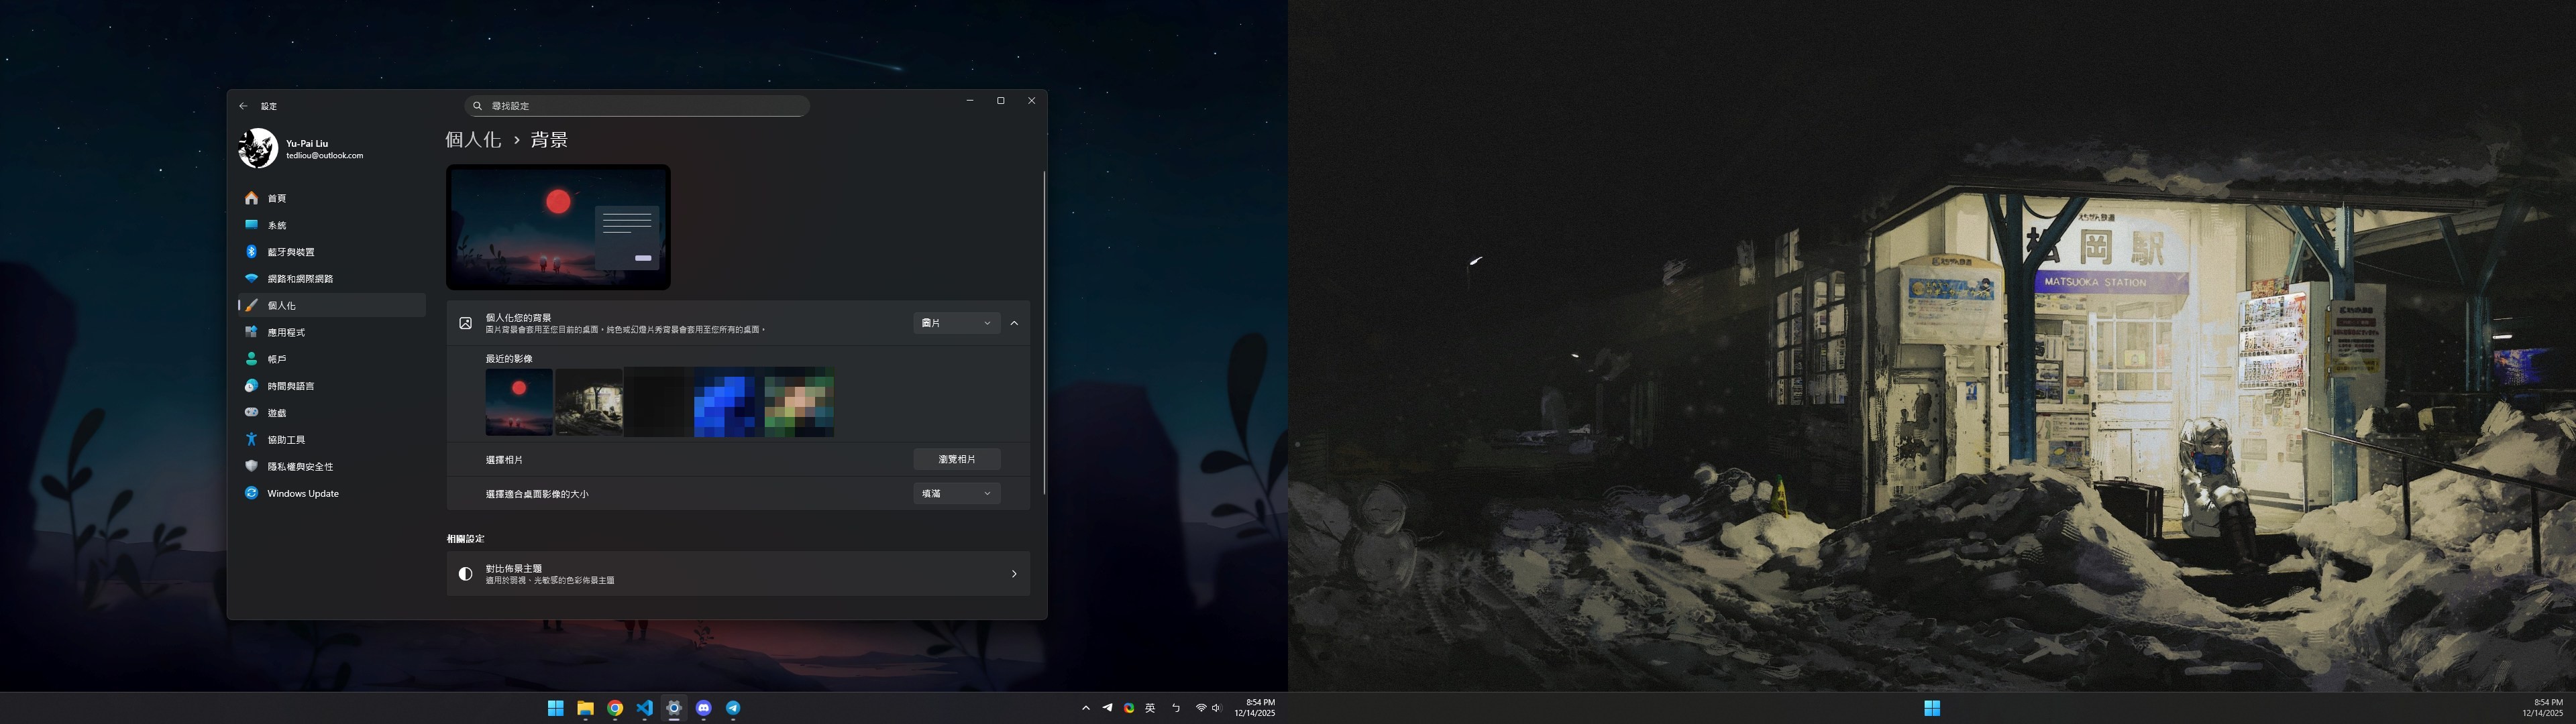Open 隱私權與安全性 privacy settings
The image size is (2576, 724).
click(300, 467)
